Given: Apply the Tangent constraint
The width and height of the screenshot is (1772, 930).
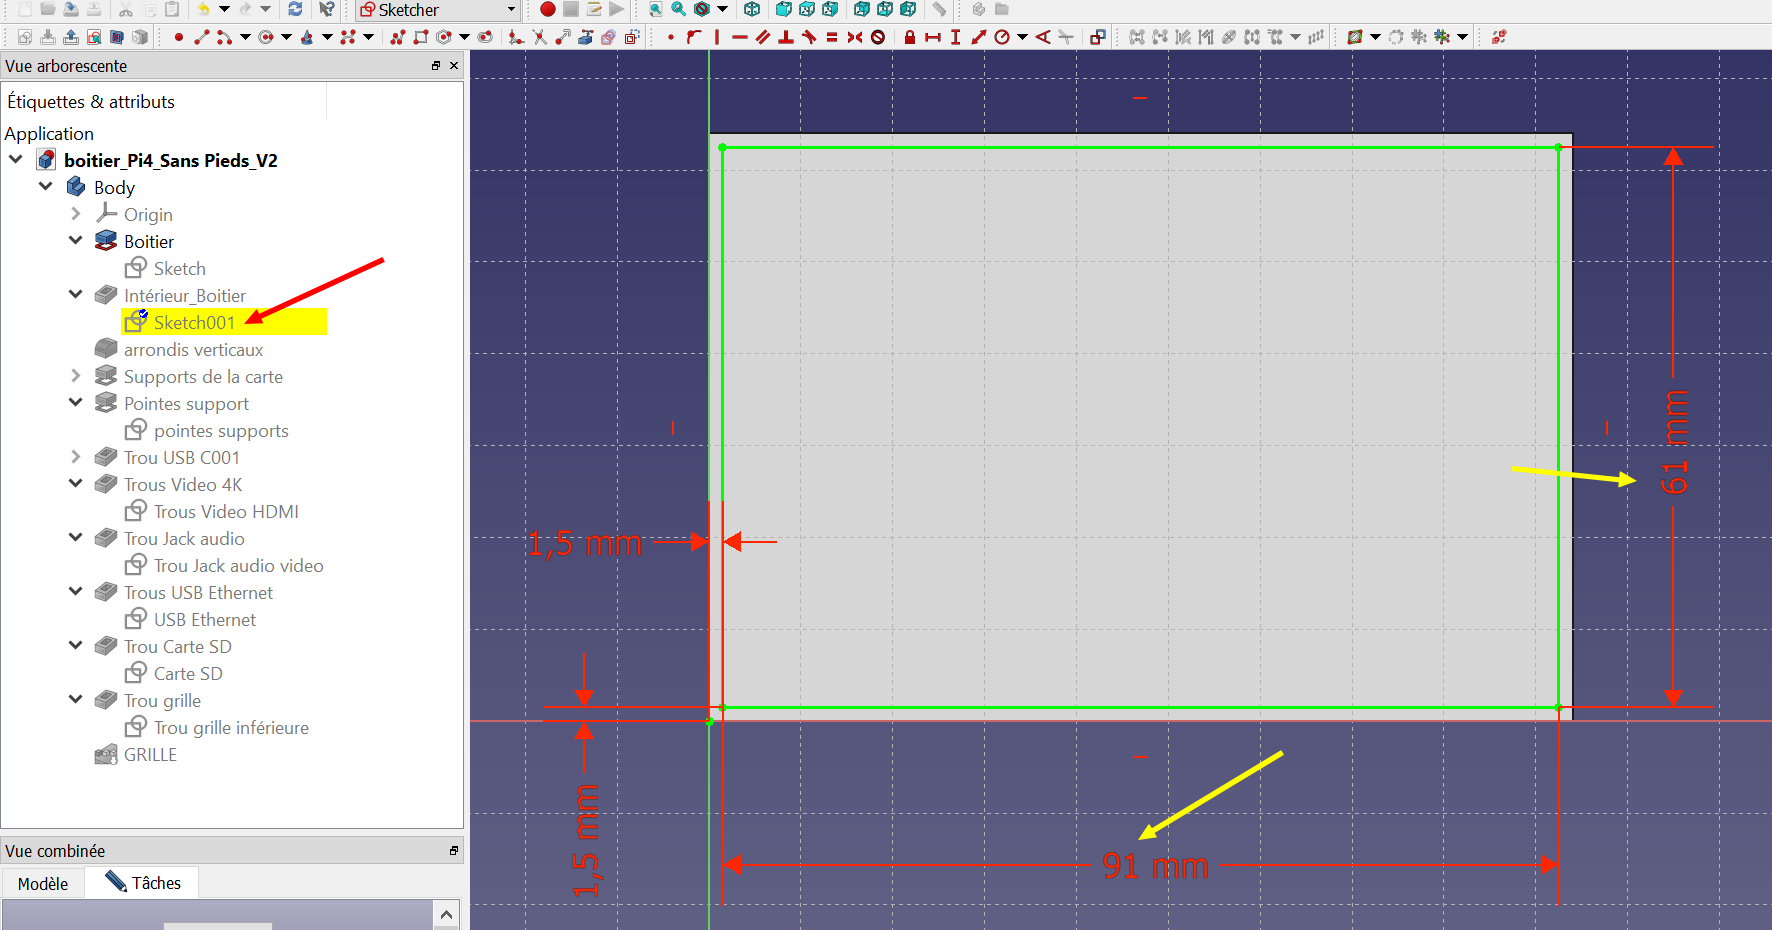Looking at the screenshot, I should (x=809, y=37).
